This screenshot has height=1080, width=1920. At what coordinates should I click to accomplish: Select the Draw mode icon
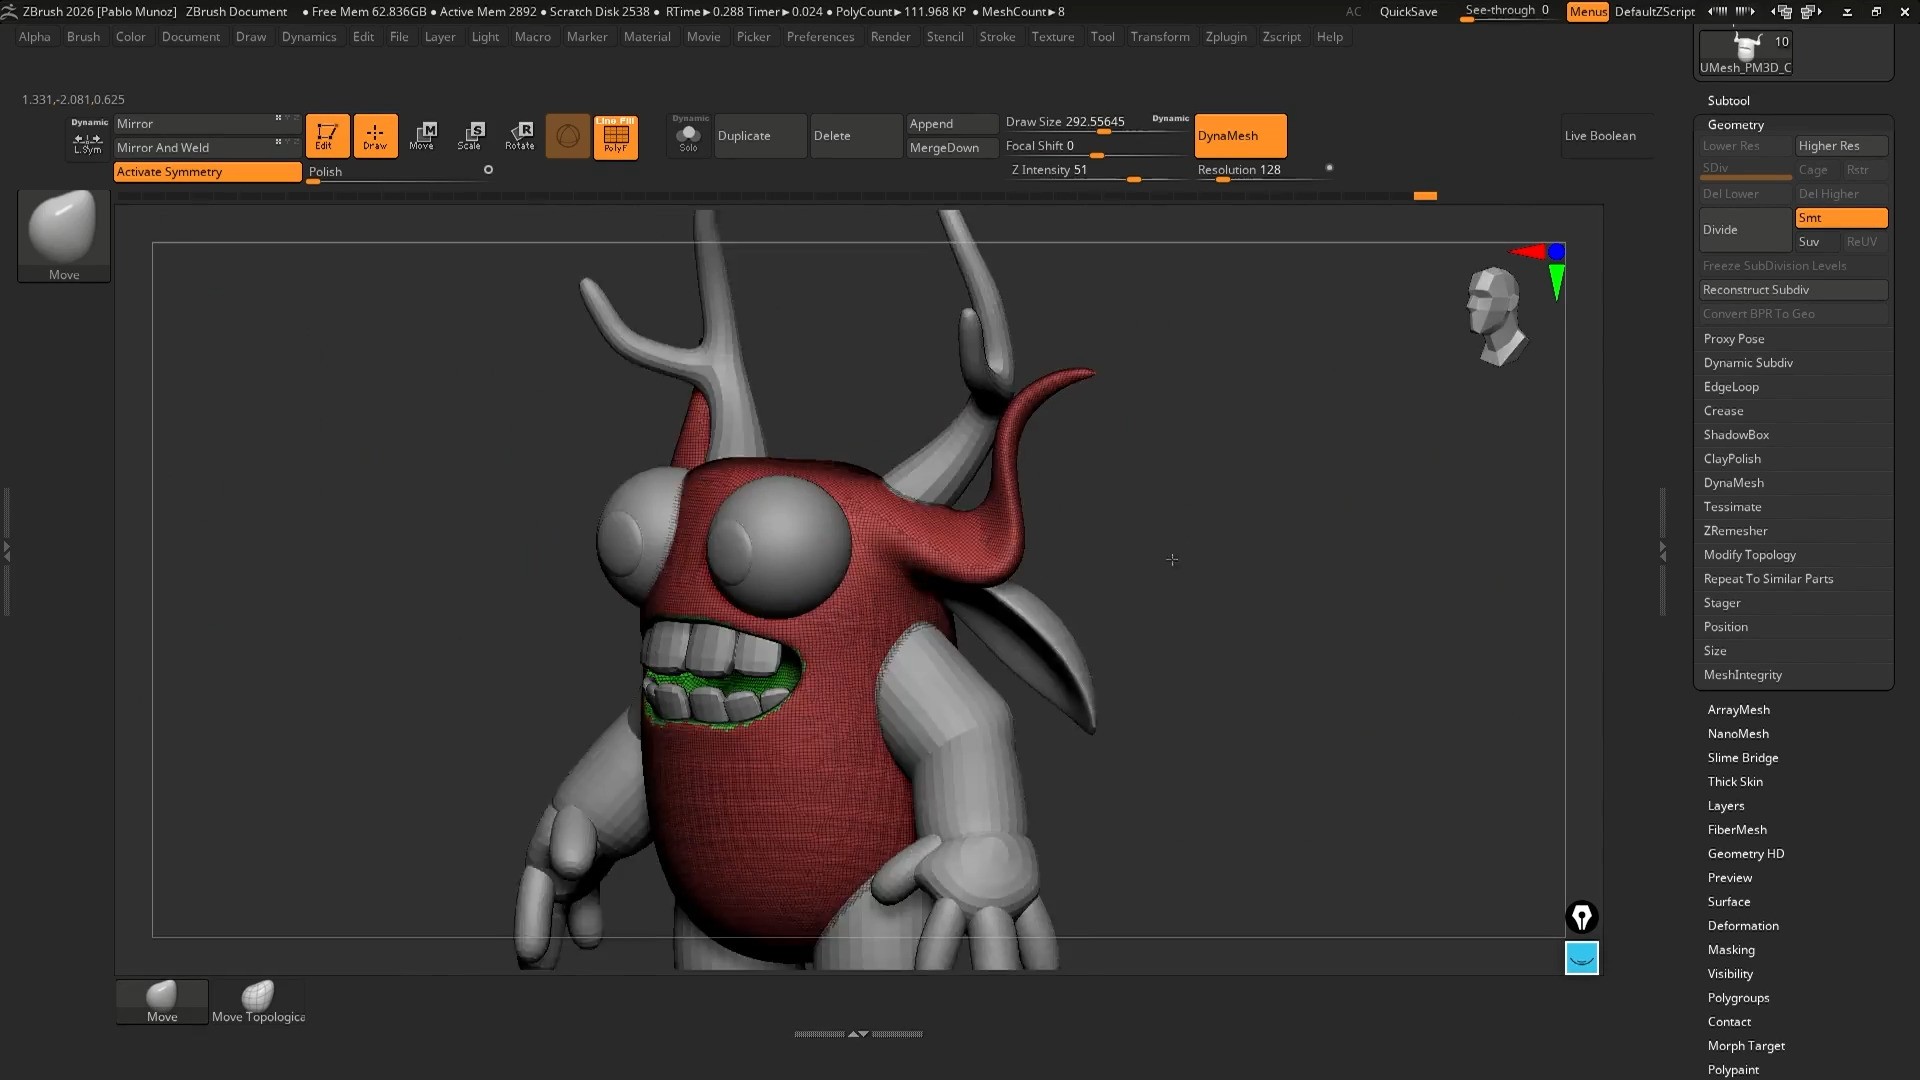tap(375, 136)
